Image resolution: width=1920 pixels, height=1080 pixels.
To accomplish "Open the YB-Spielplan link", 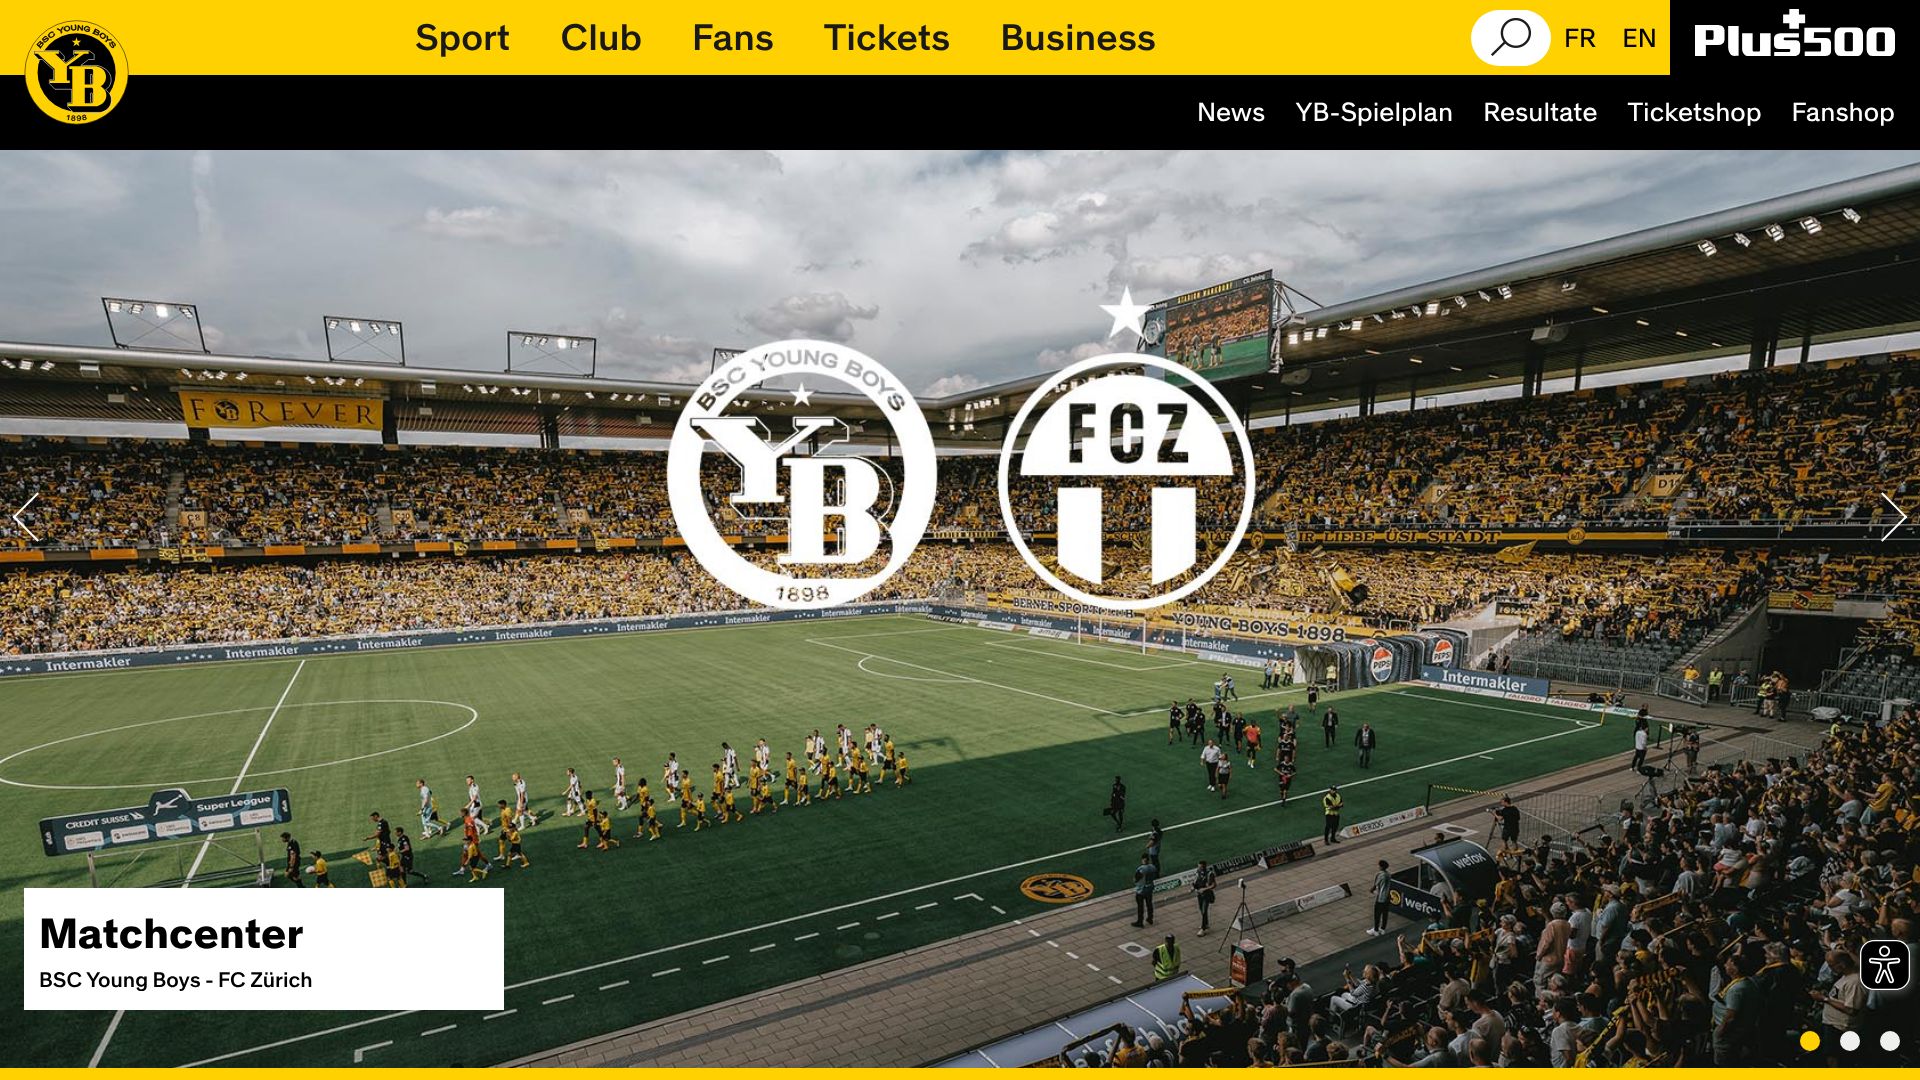I will (1374, 112).
